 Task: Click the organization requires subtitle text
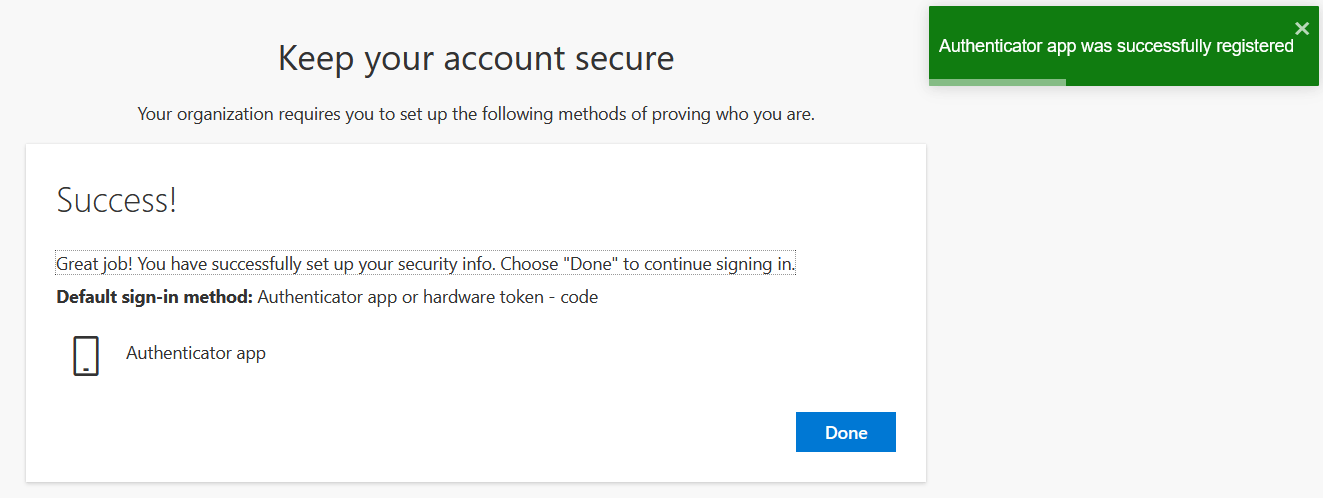click(476, 114)
